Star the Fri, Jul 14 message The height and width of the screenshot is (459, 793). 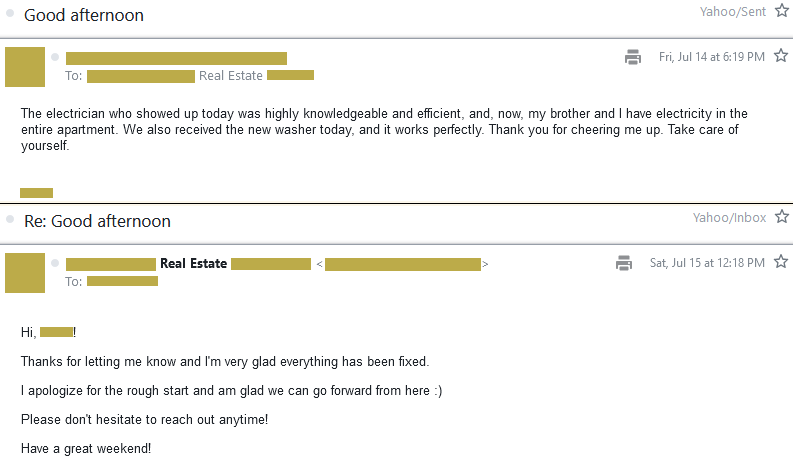click(781, 56)
